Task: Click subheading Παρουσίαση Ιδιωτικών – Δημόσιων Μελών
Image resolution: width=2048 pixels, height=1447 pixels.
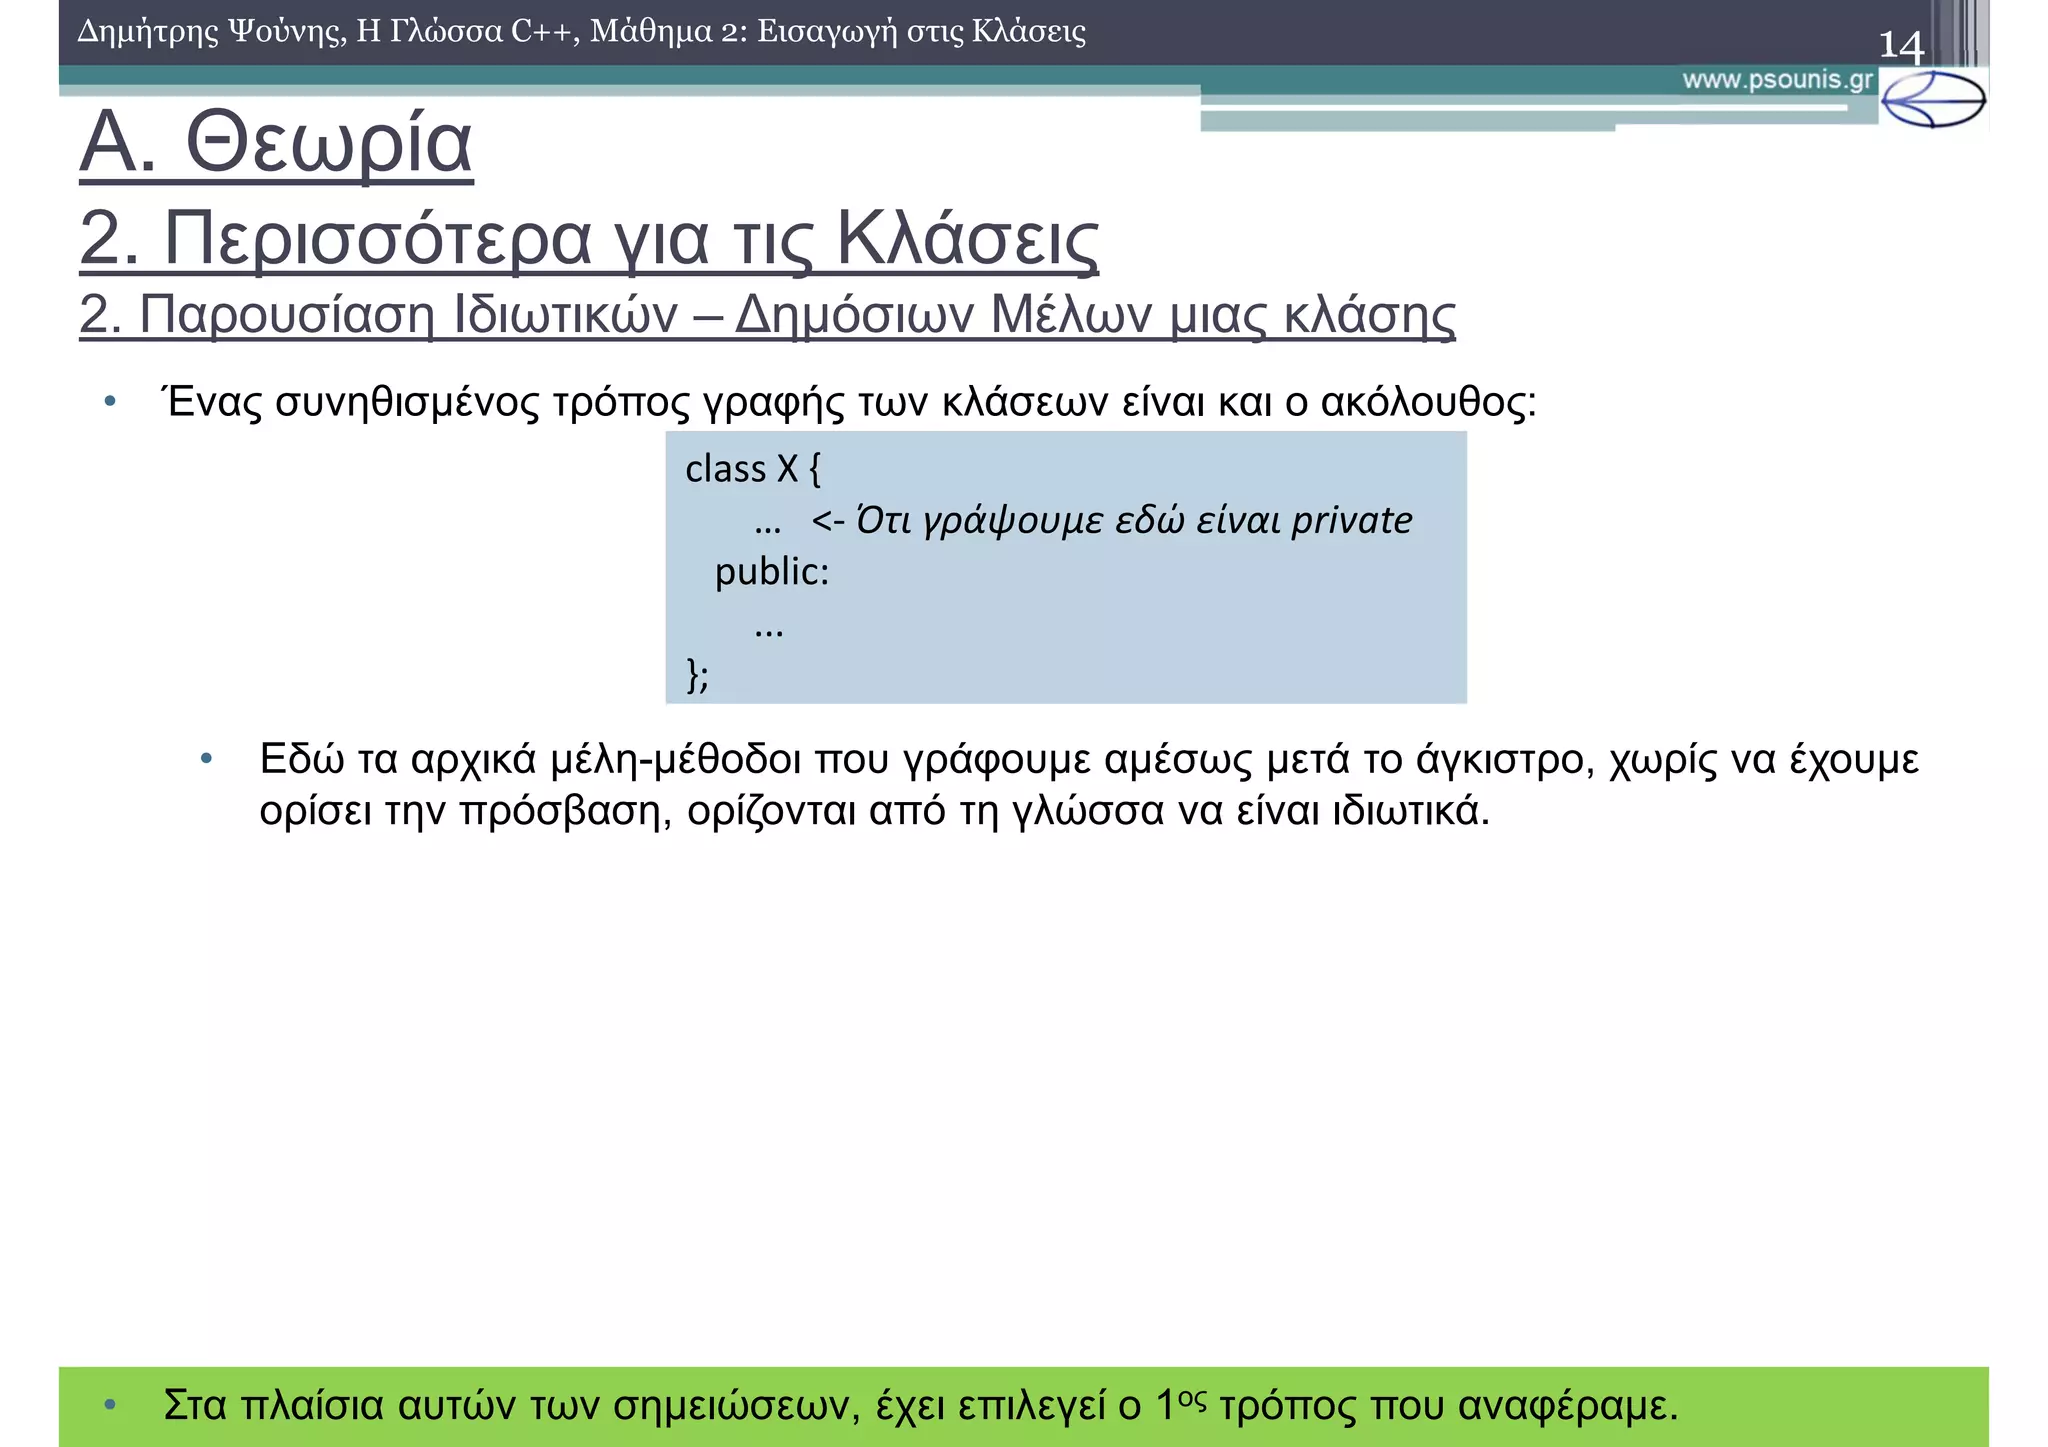Action: pos(767,315)
